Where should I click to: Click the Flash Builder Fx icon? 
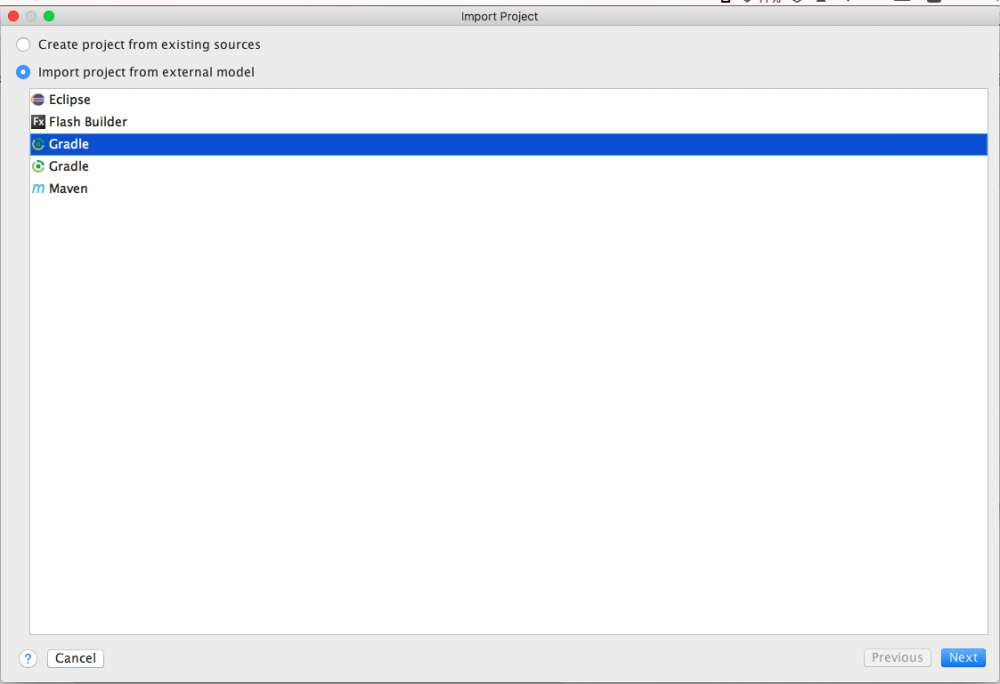pyautogui.click(x=38, y=122)
